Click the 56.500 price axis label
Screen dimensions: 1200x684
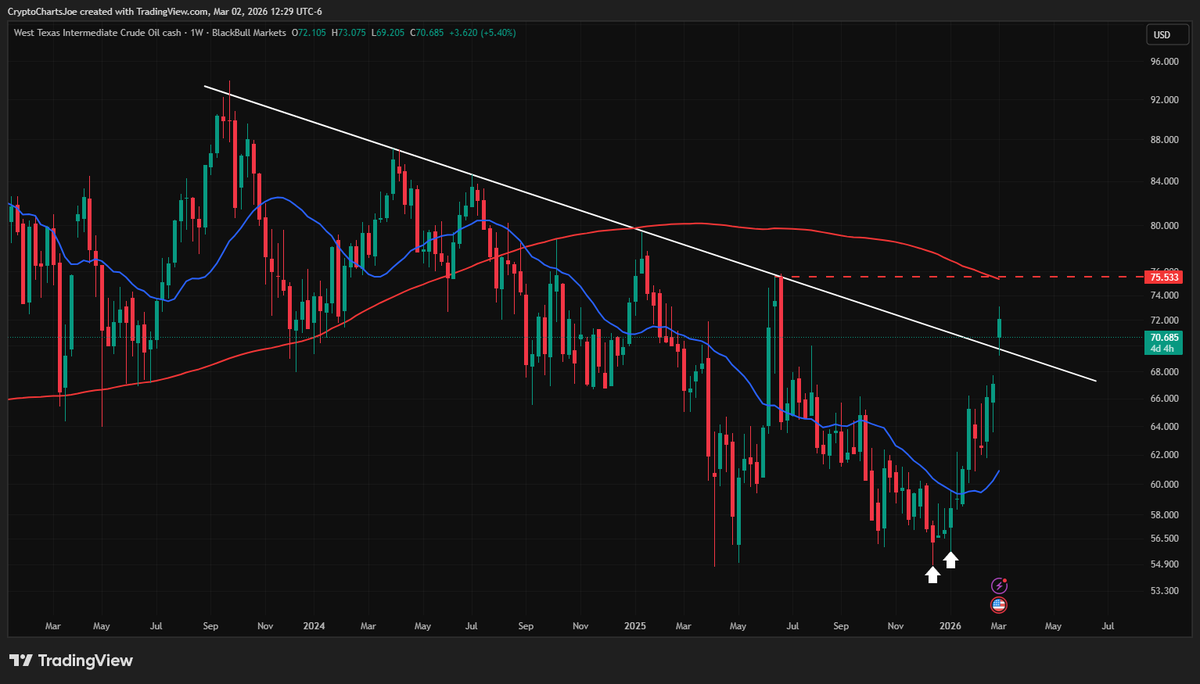point(1165,538)
